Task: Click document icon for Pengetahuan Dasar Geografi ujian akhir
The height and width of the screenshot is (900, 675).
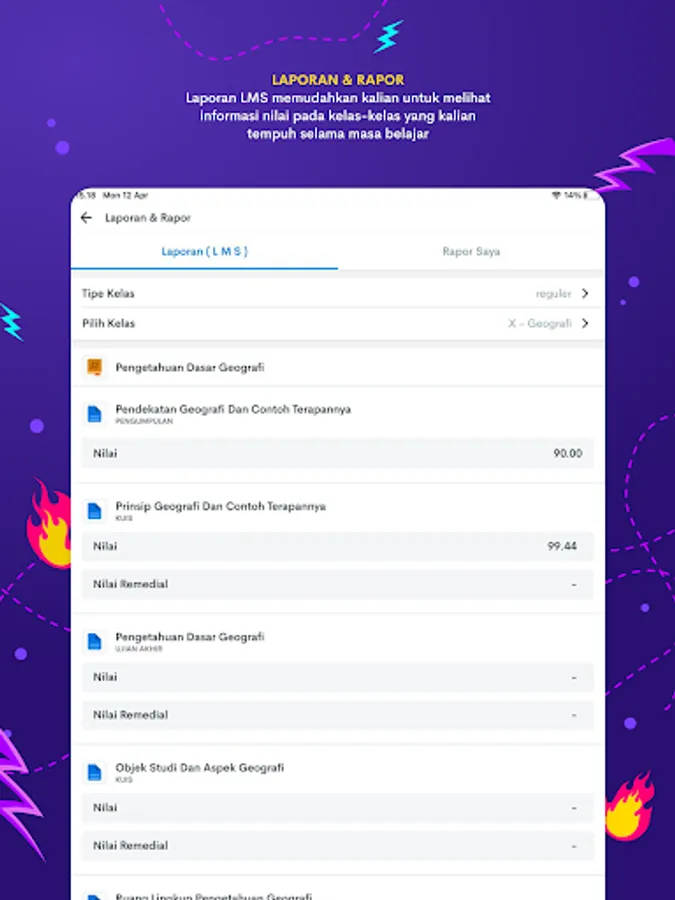Action: pyautogui.click(x=94, y=642)
